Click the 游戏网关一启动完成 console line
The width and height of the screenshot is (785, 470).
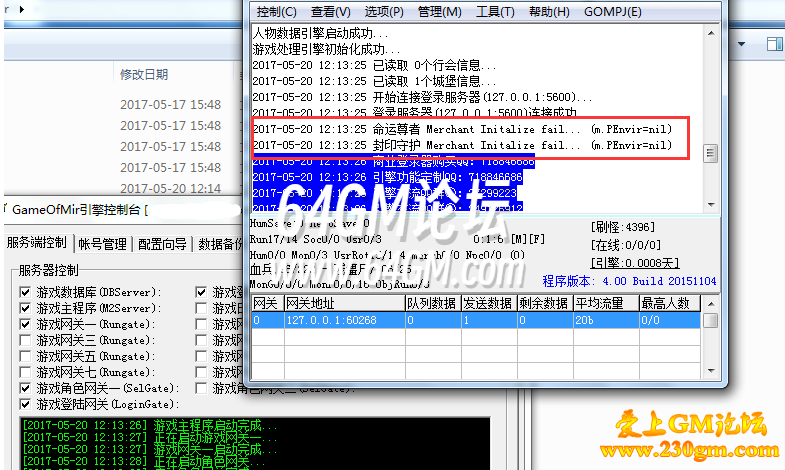tap(150, 449)
